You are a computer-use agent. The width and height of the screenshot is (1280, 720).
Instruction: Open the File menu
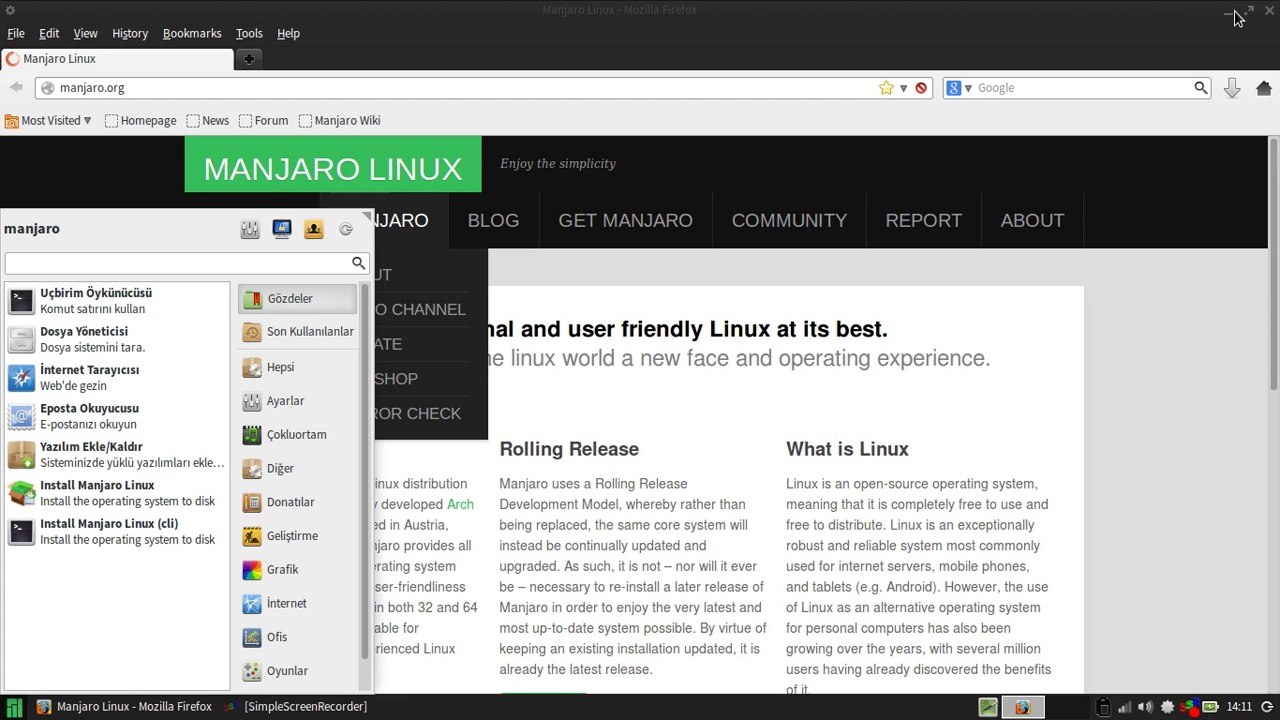[x=16, y=33]
